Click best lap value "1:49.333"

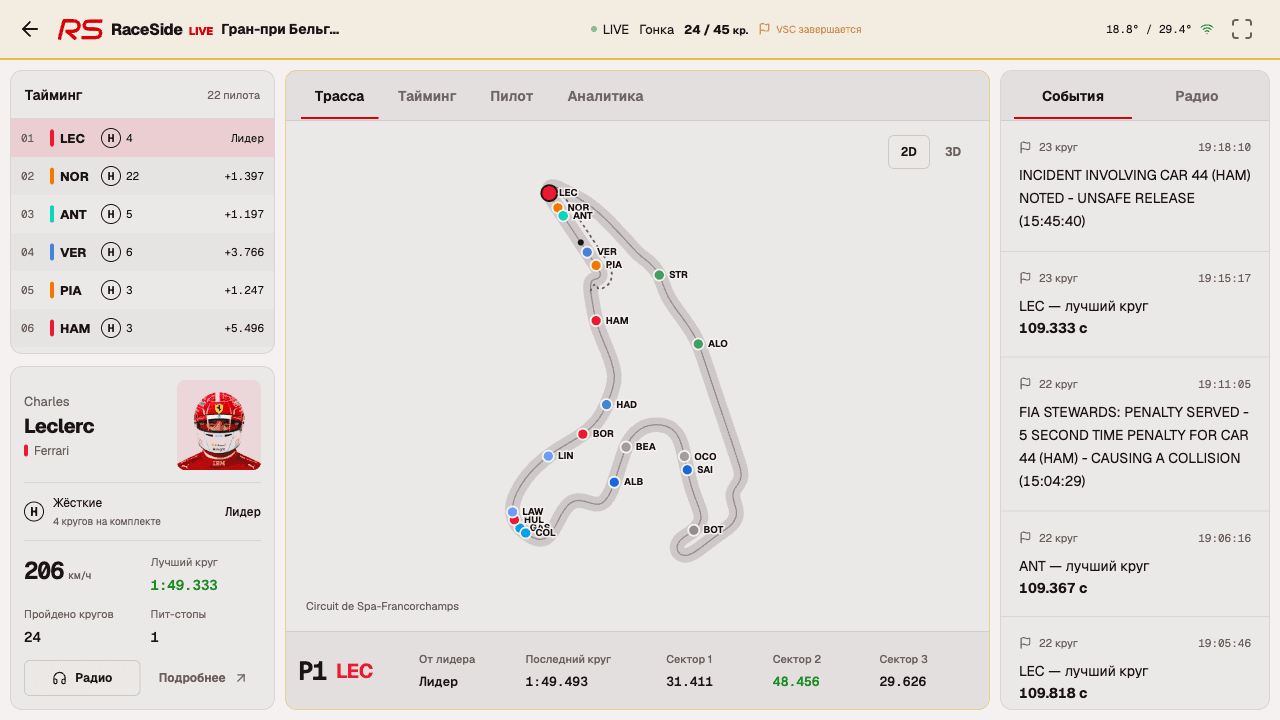pyautogui.click(x=184, y=585)
